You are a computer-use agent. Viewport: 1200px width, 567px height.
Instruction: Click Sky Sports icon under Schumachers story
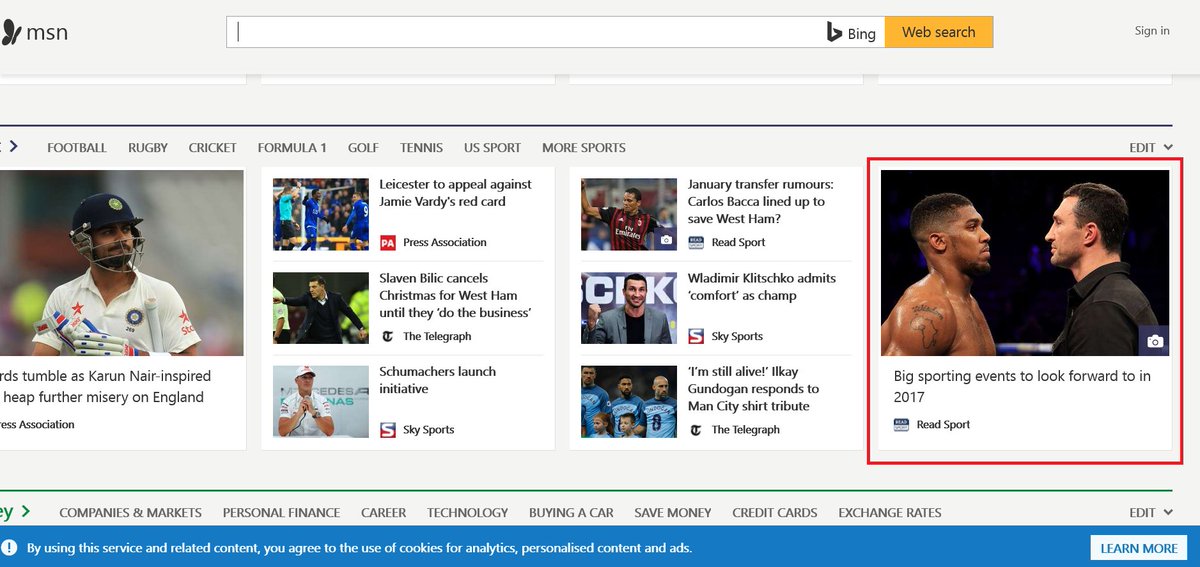pyautogui.click(x=388, y=430)
